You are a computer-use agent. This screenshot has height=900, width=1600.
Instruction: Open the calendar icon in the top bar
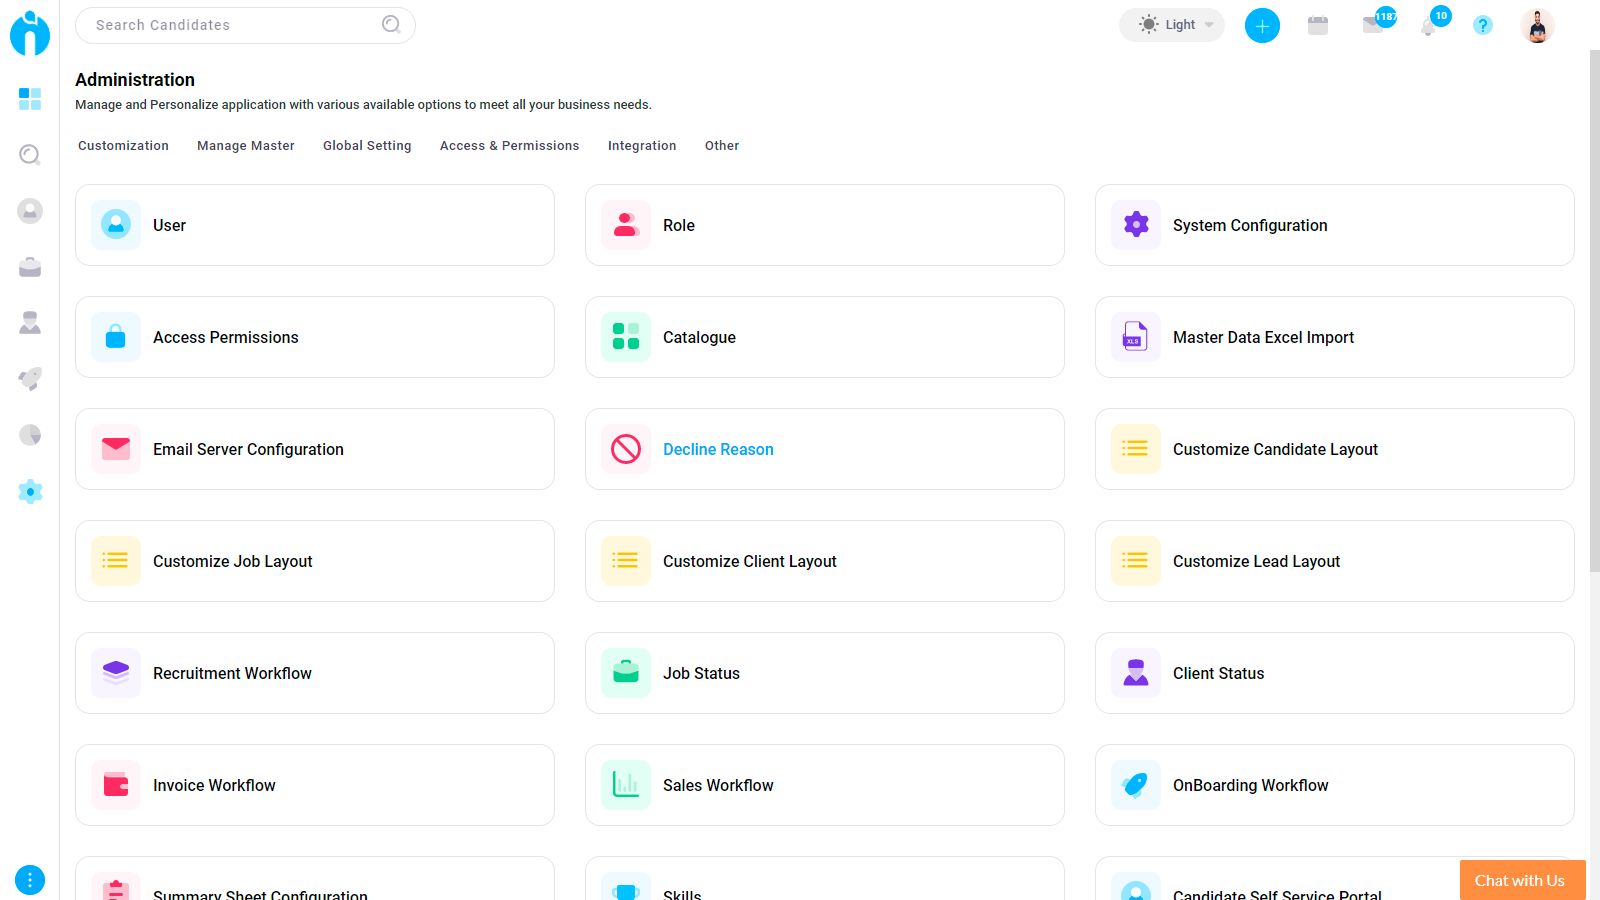[x=1317, y=25]
